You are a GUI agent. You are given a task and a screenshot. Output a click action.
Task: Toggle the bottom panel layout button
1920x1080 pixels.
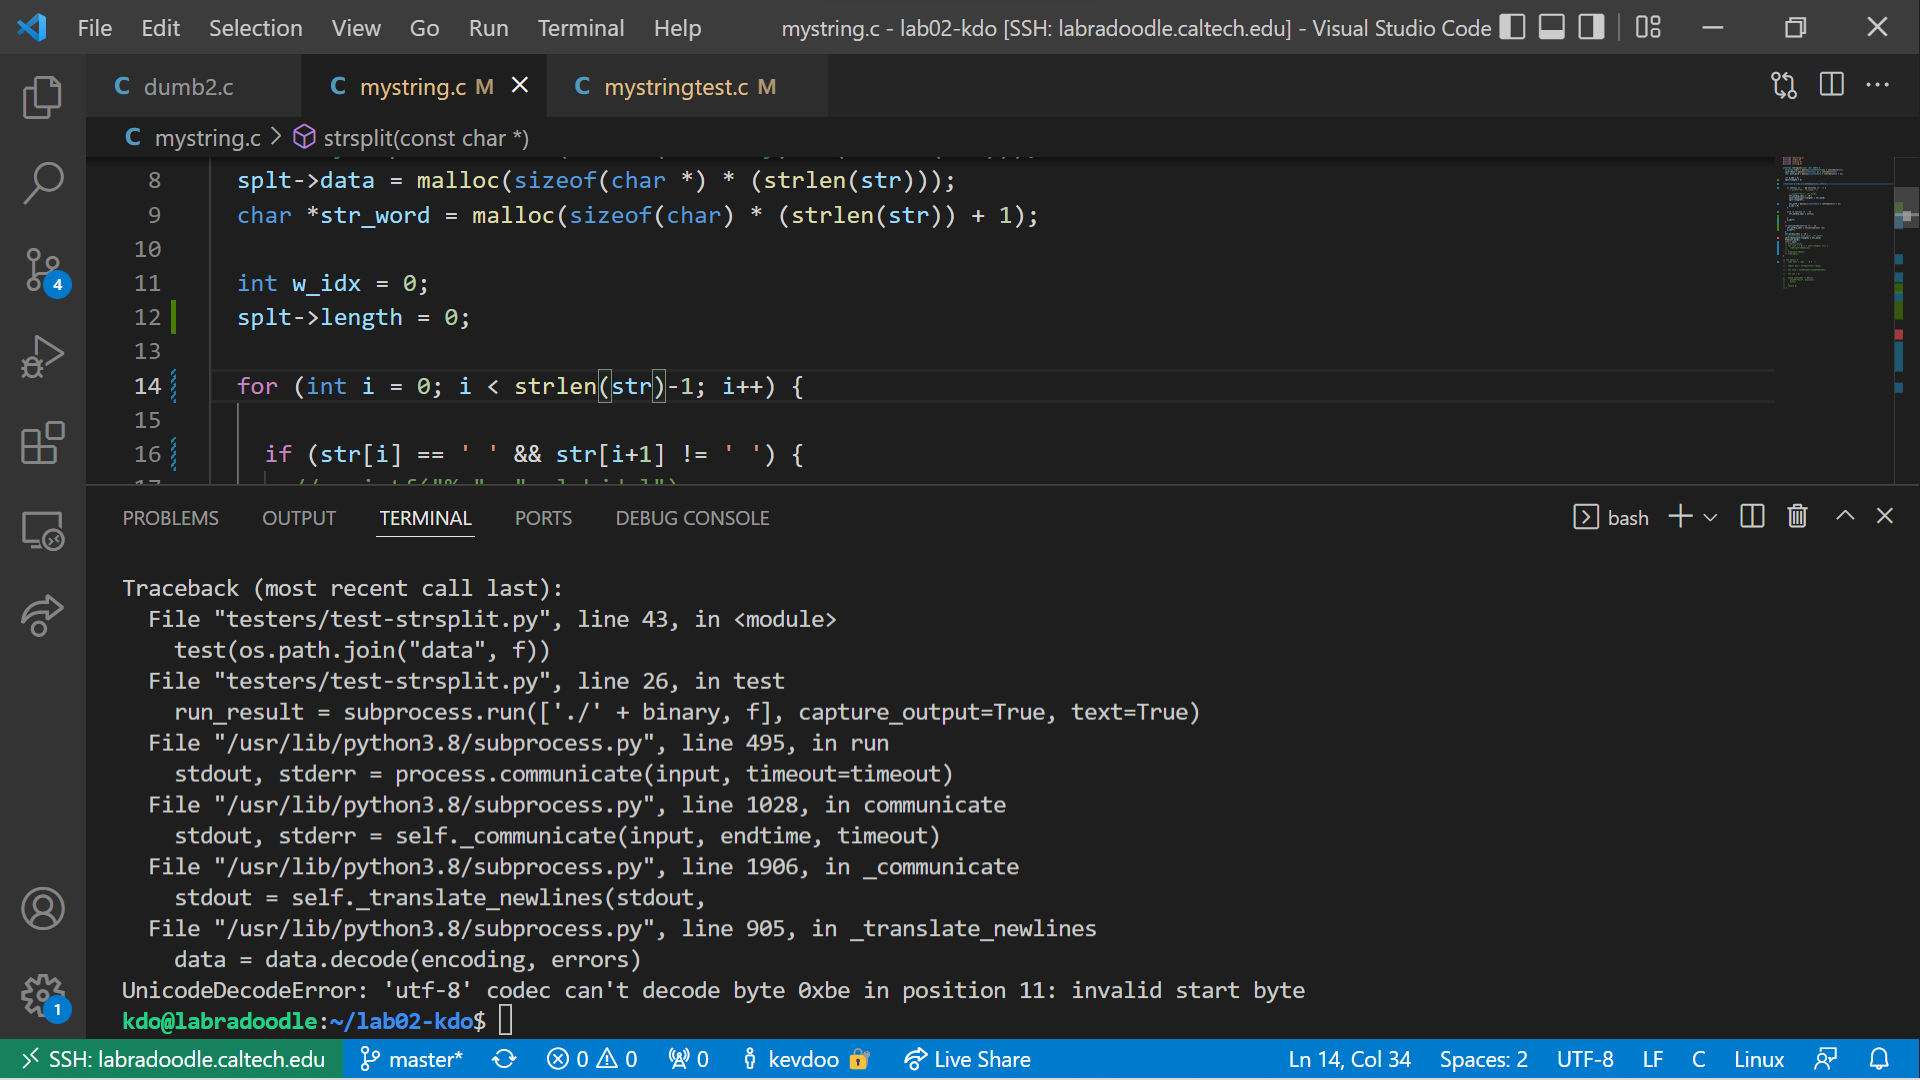coord(1552,27)
